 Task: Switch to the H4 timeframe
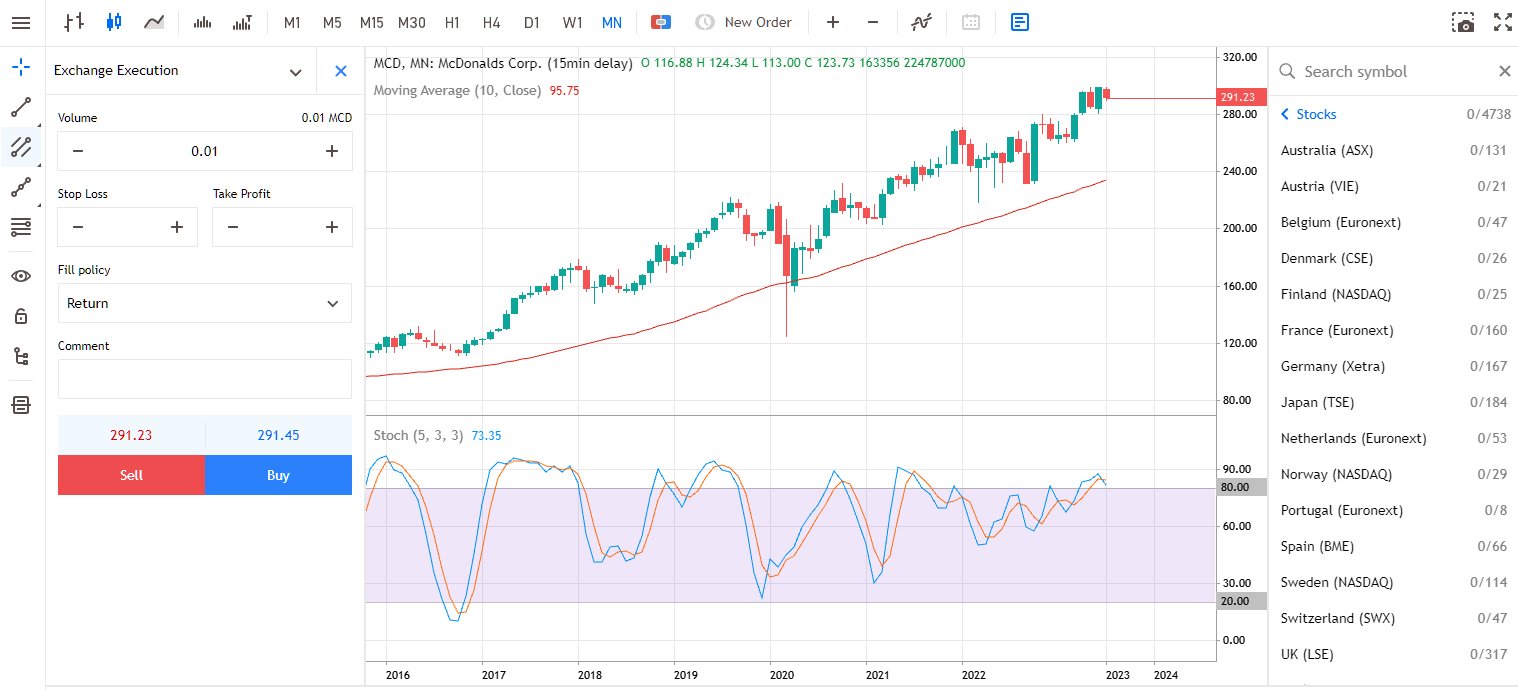tap(491, 22)
